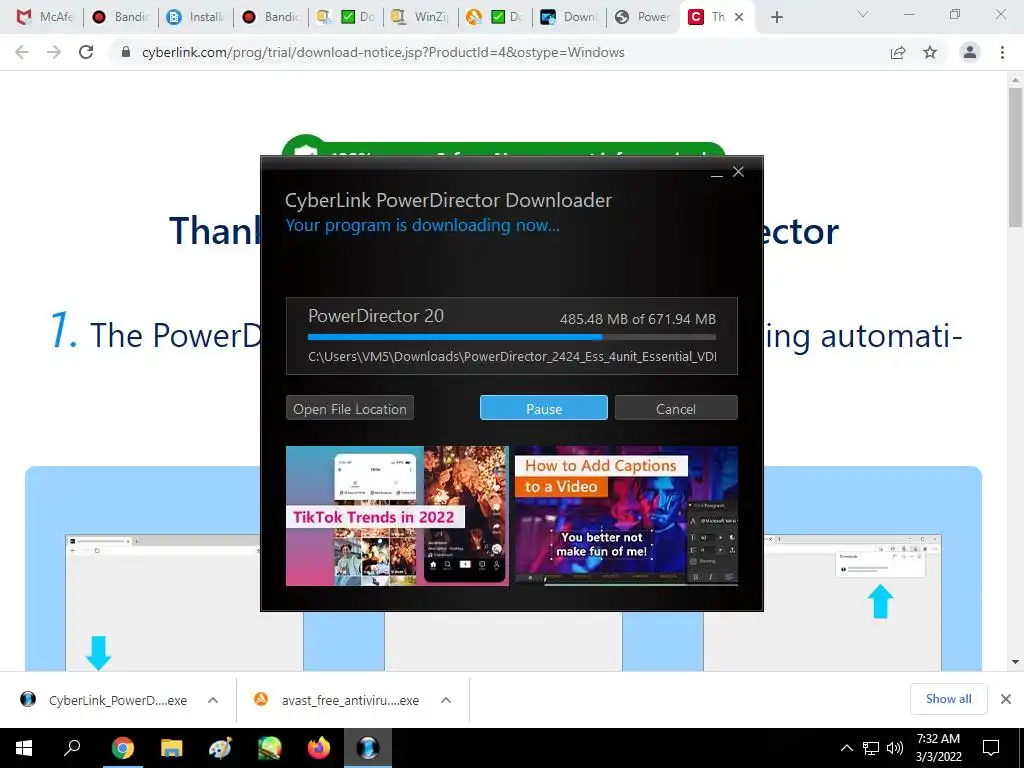Viewport: 1024px width, 768px height.
Task: Open the Windows notification center
Action: pos(991,748)
